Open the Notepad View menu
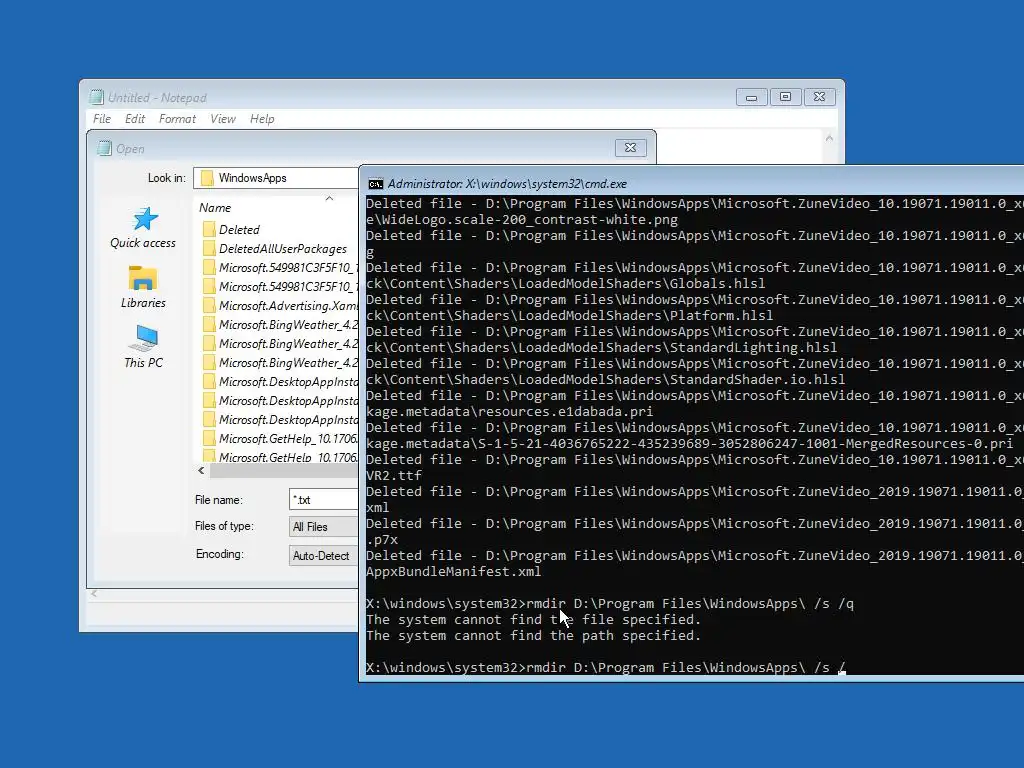Image resolution: width=1024 pixels, height=768 pixels. (x=223, y=119)
